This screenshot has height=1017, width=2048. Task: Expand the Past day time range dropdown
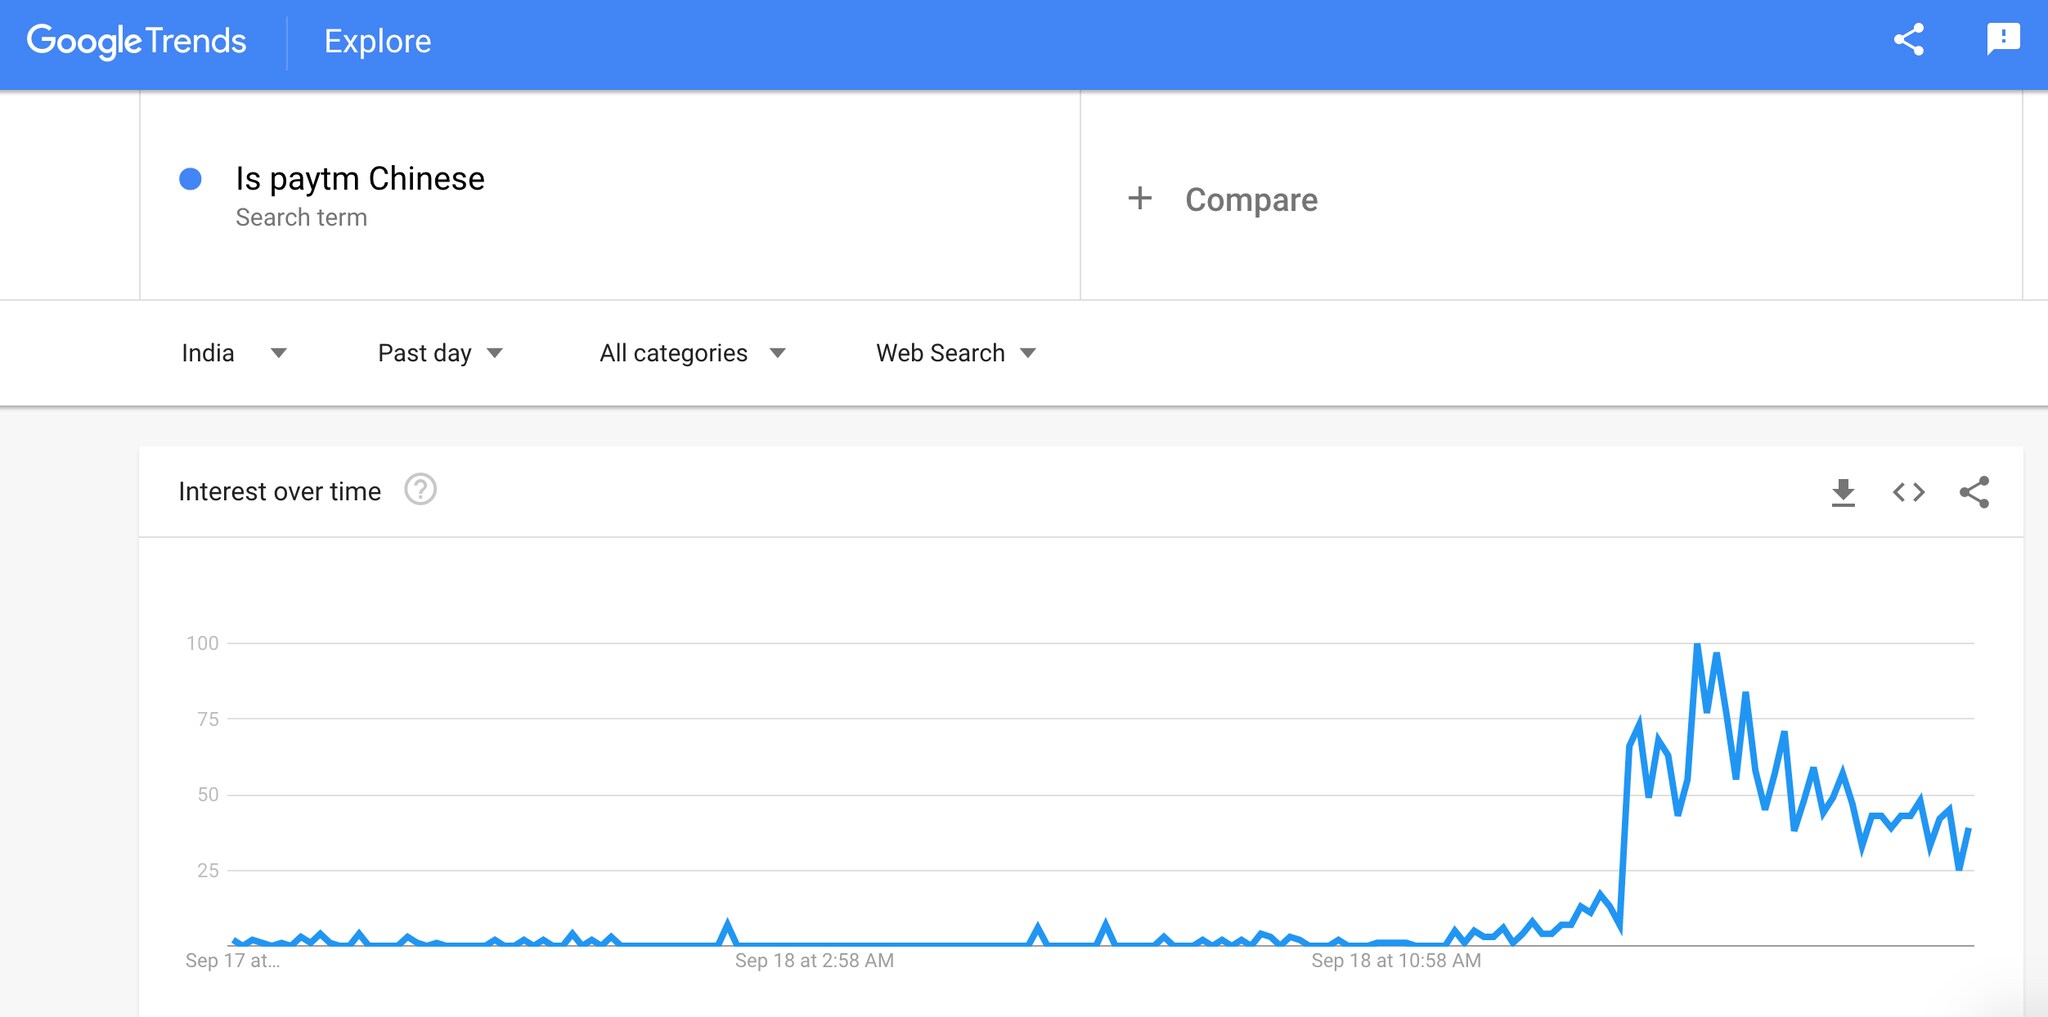point(440,353)
